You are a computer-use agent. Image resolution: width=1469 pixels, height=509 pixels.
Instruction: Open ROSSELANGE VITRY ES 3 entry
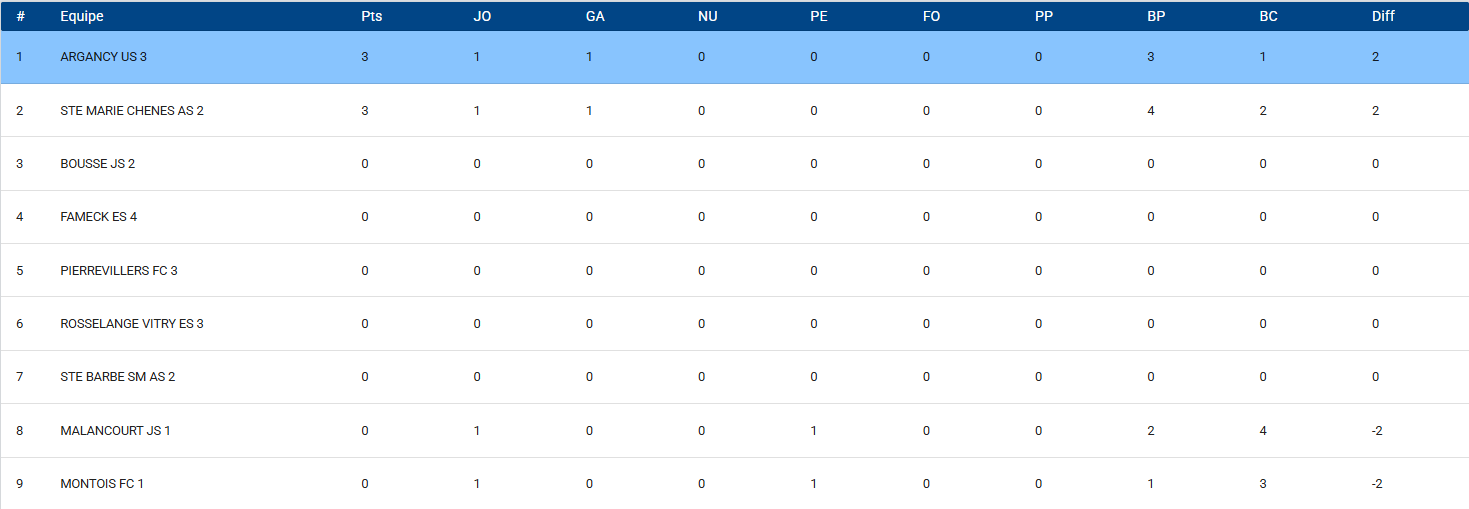pyautogui.click(x=131, y=324)
